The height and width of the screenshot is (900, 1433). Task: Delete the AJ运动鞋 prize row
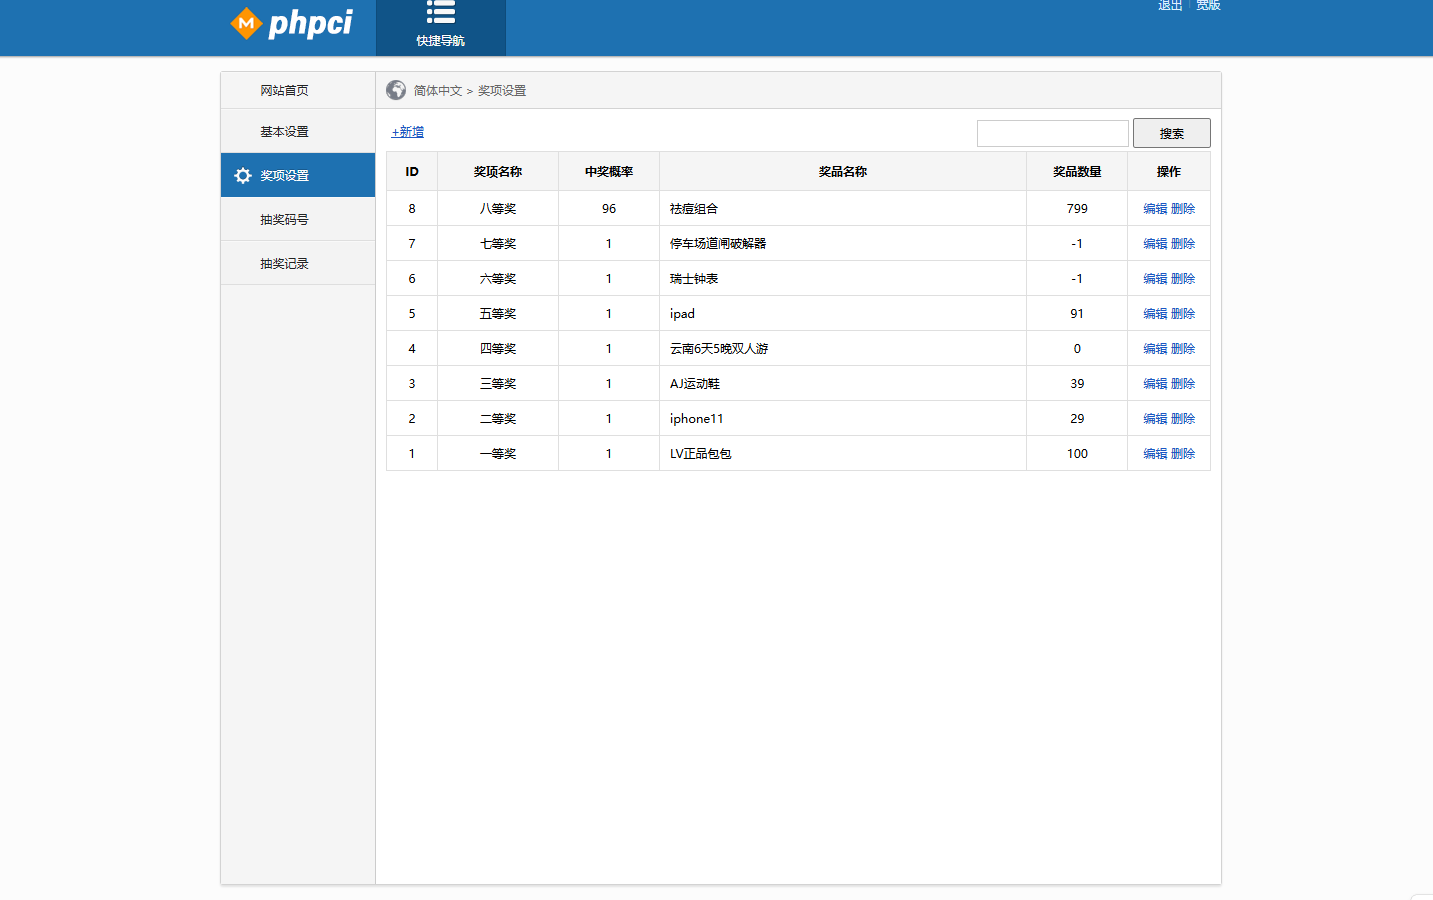[x=1183, y=383]
